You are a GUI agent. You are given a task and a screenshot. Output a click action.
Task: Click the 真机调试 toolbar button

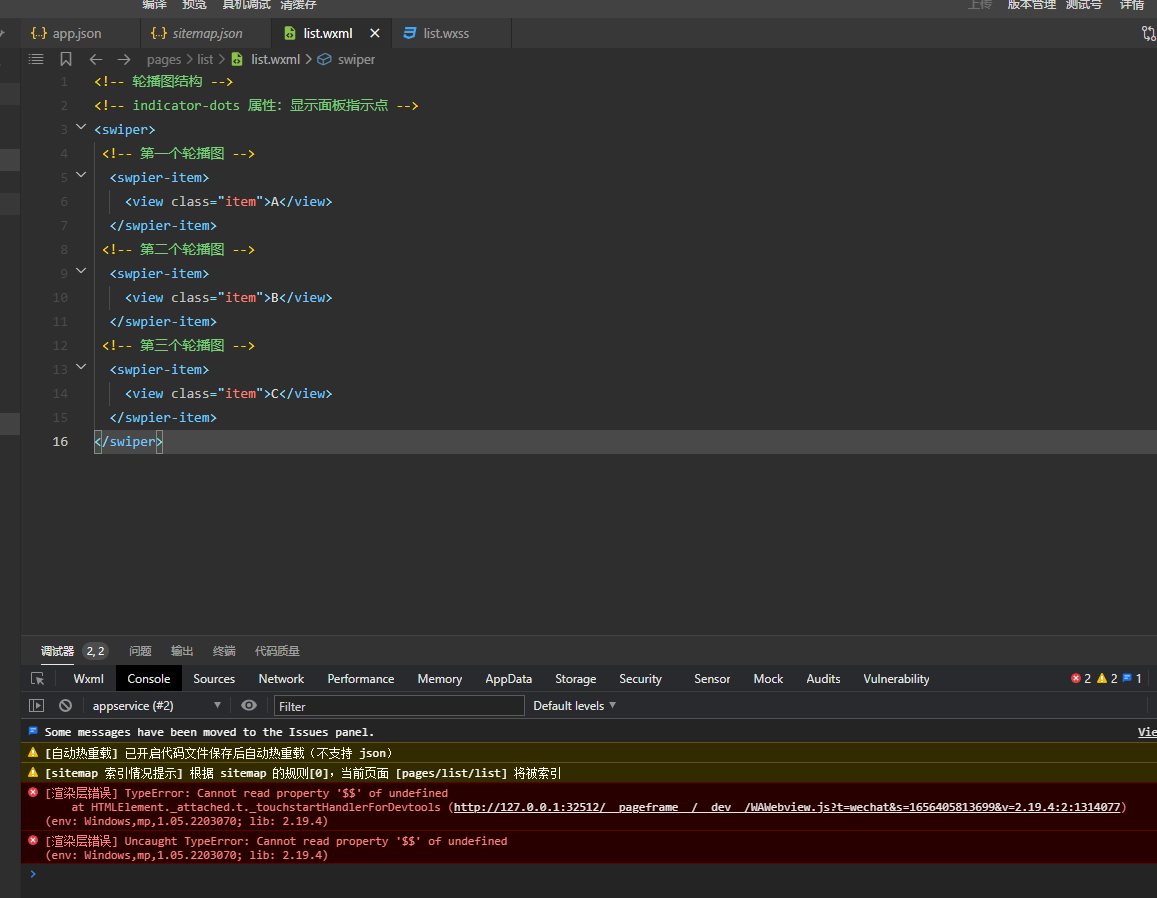click(x=246, y=5)
